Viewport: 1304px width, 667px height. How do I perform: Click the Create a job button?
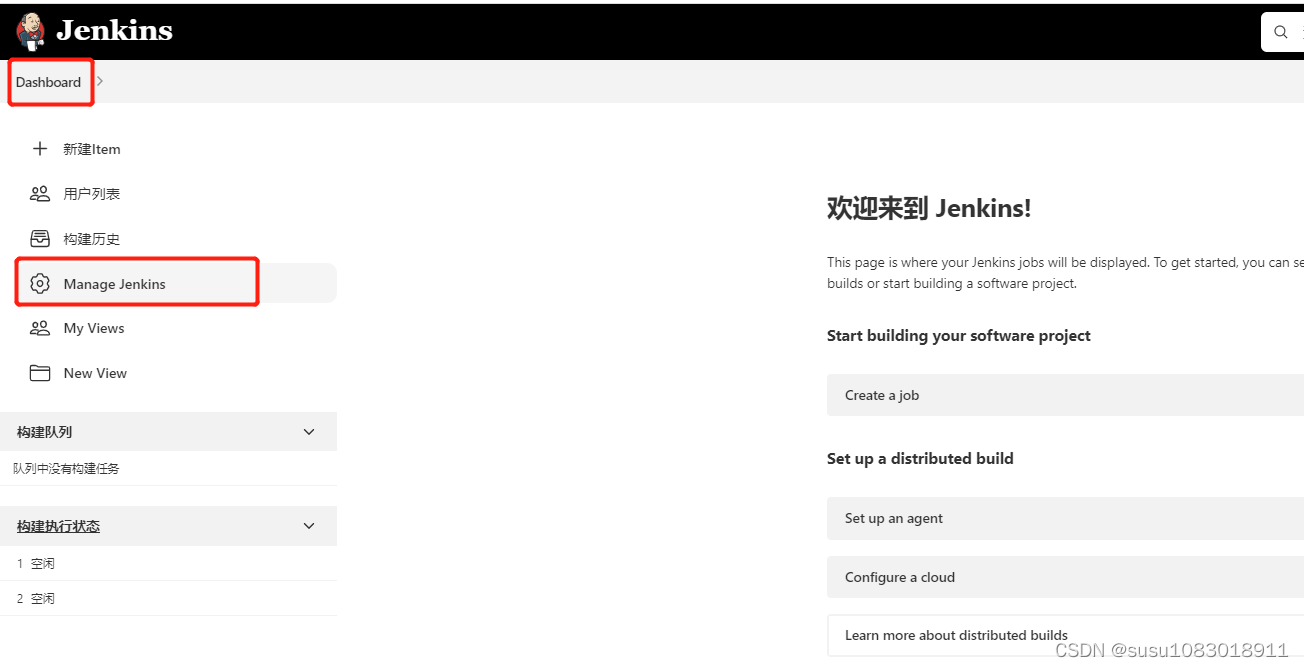pos(1065,395)
